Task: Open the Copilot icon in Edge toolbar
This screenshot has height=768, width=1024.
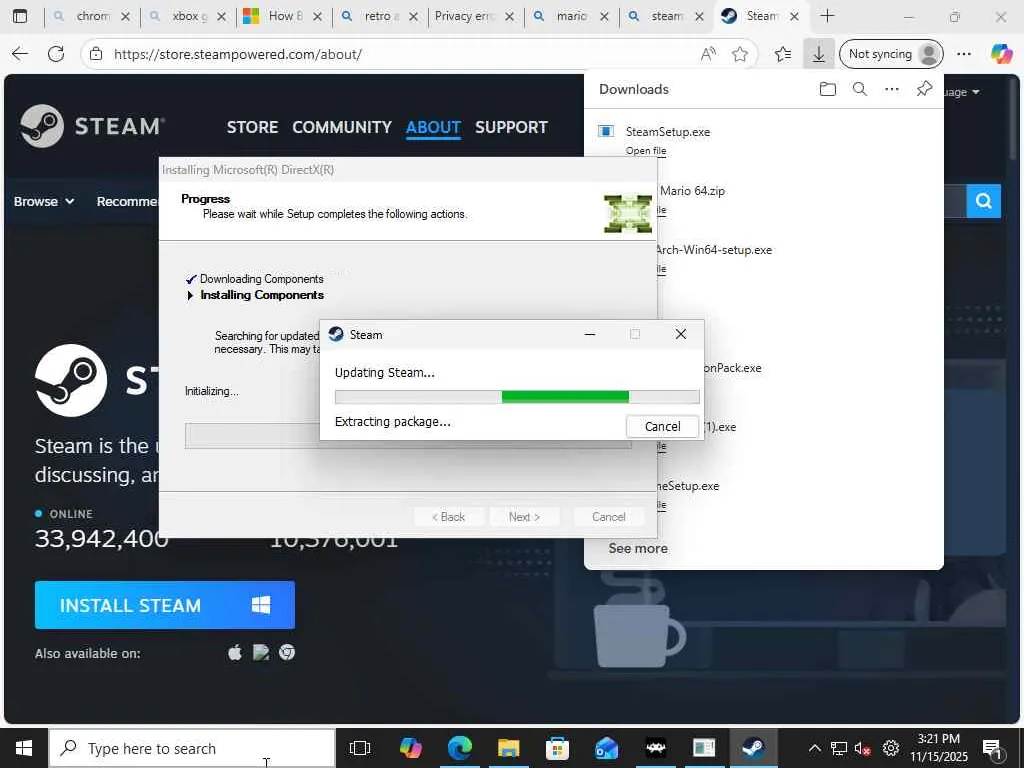Action: pos(1000,54)
